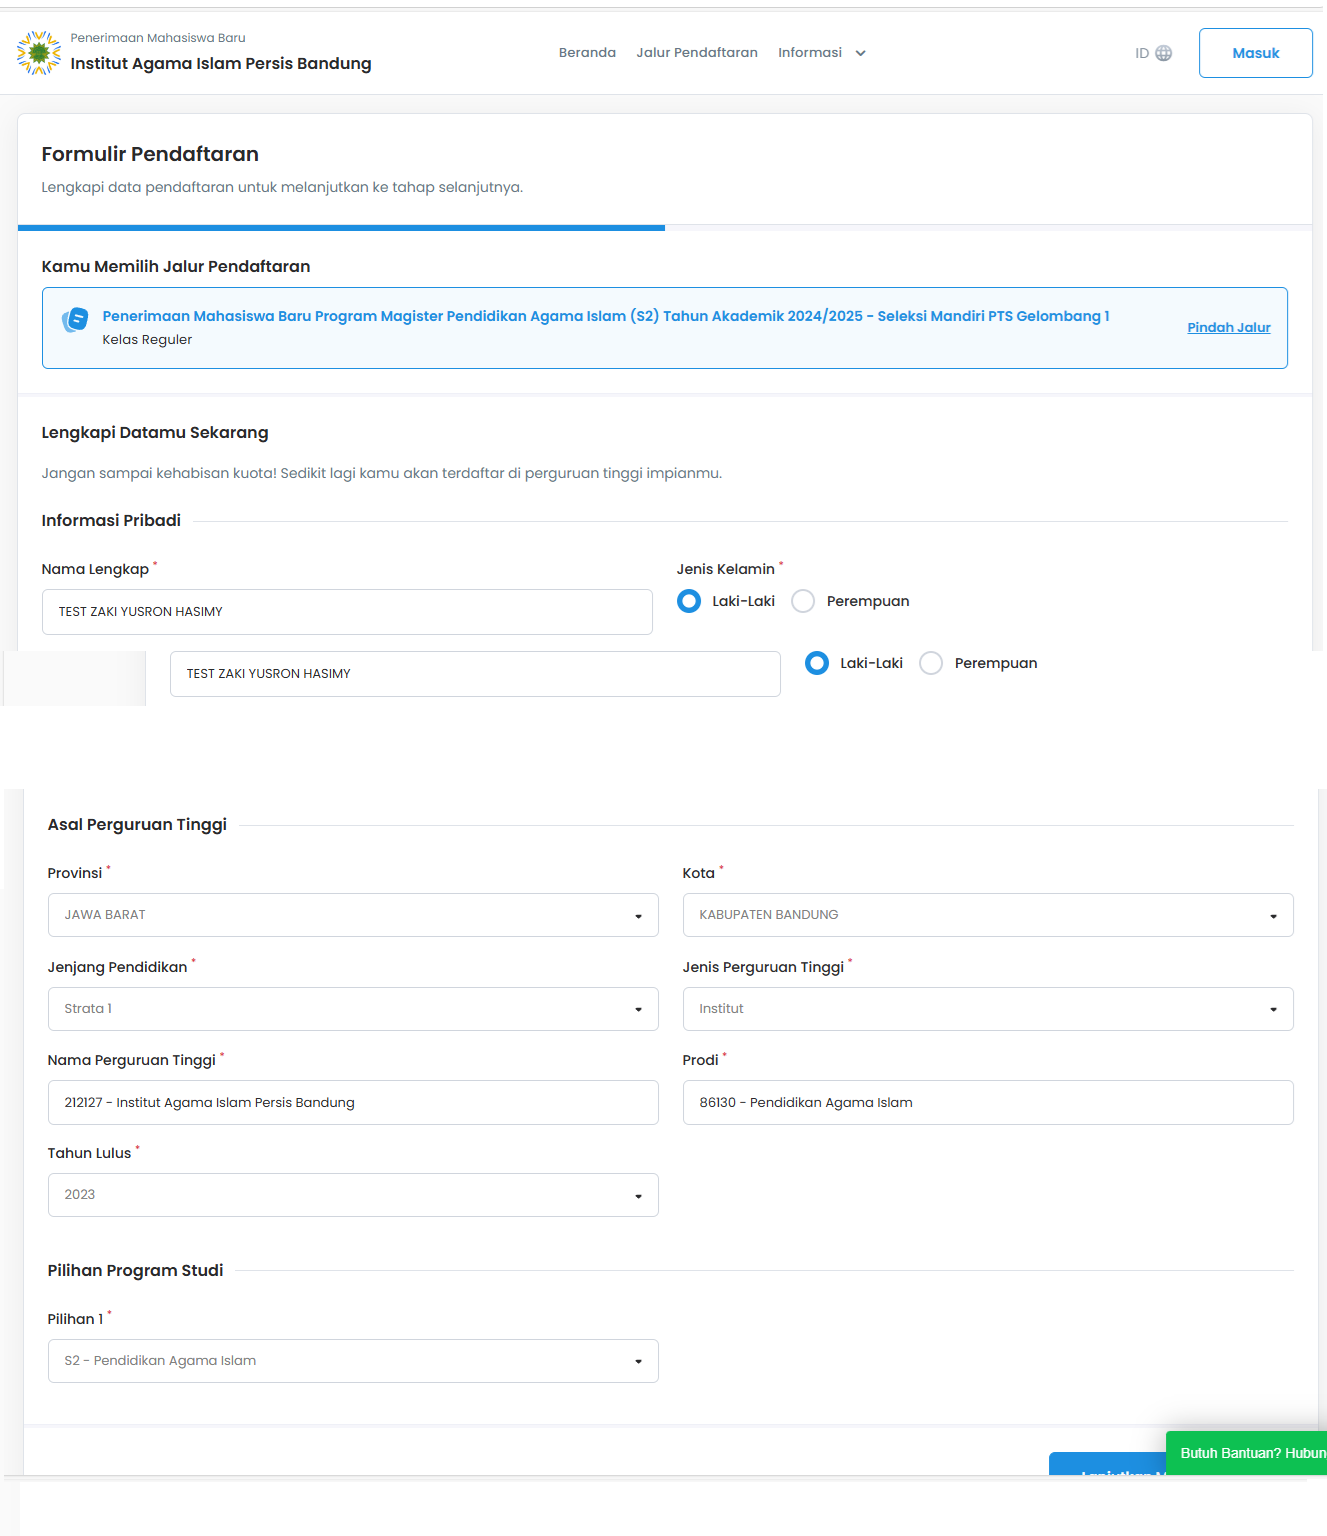This screenshot has height=1536, width=1327.
Task: Click the Nama Perguruan Tinggi field
Action: 353,1102
